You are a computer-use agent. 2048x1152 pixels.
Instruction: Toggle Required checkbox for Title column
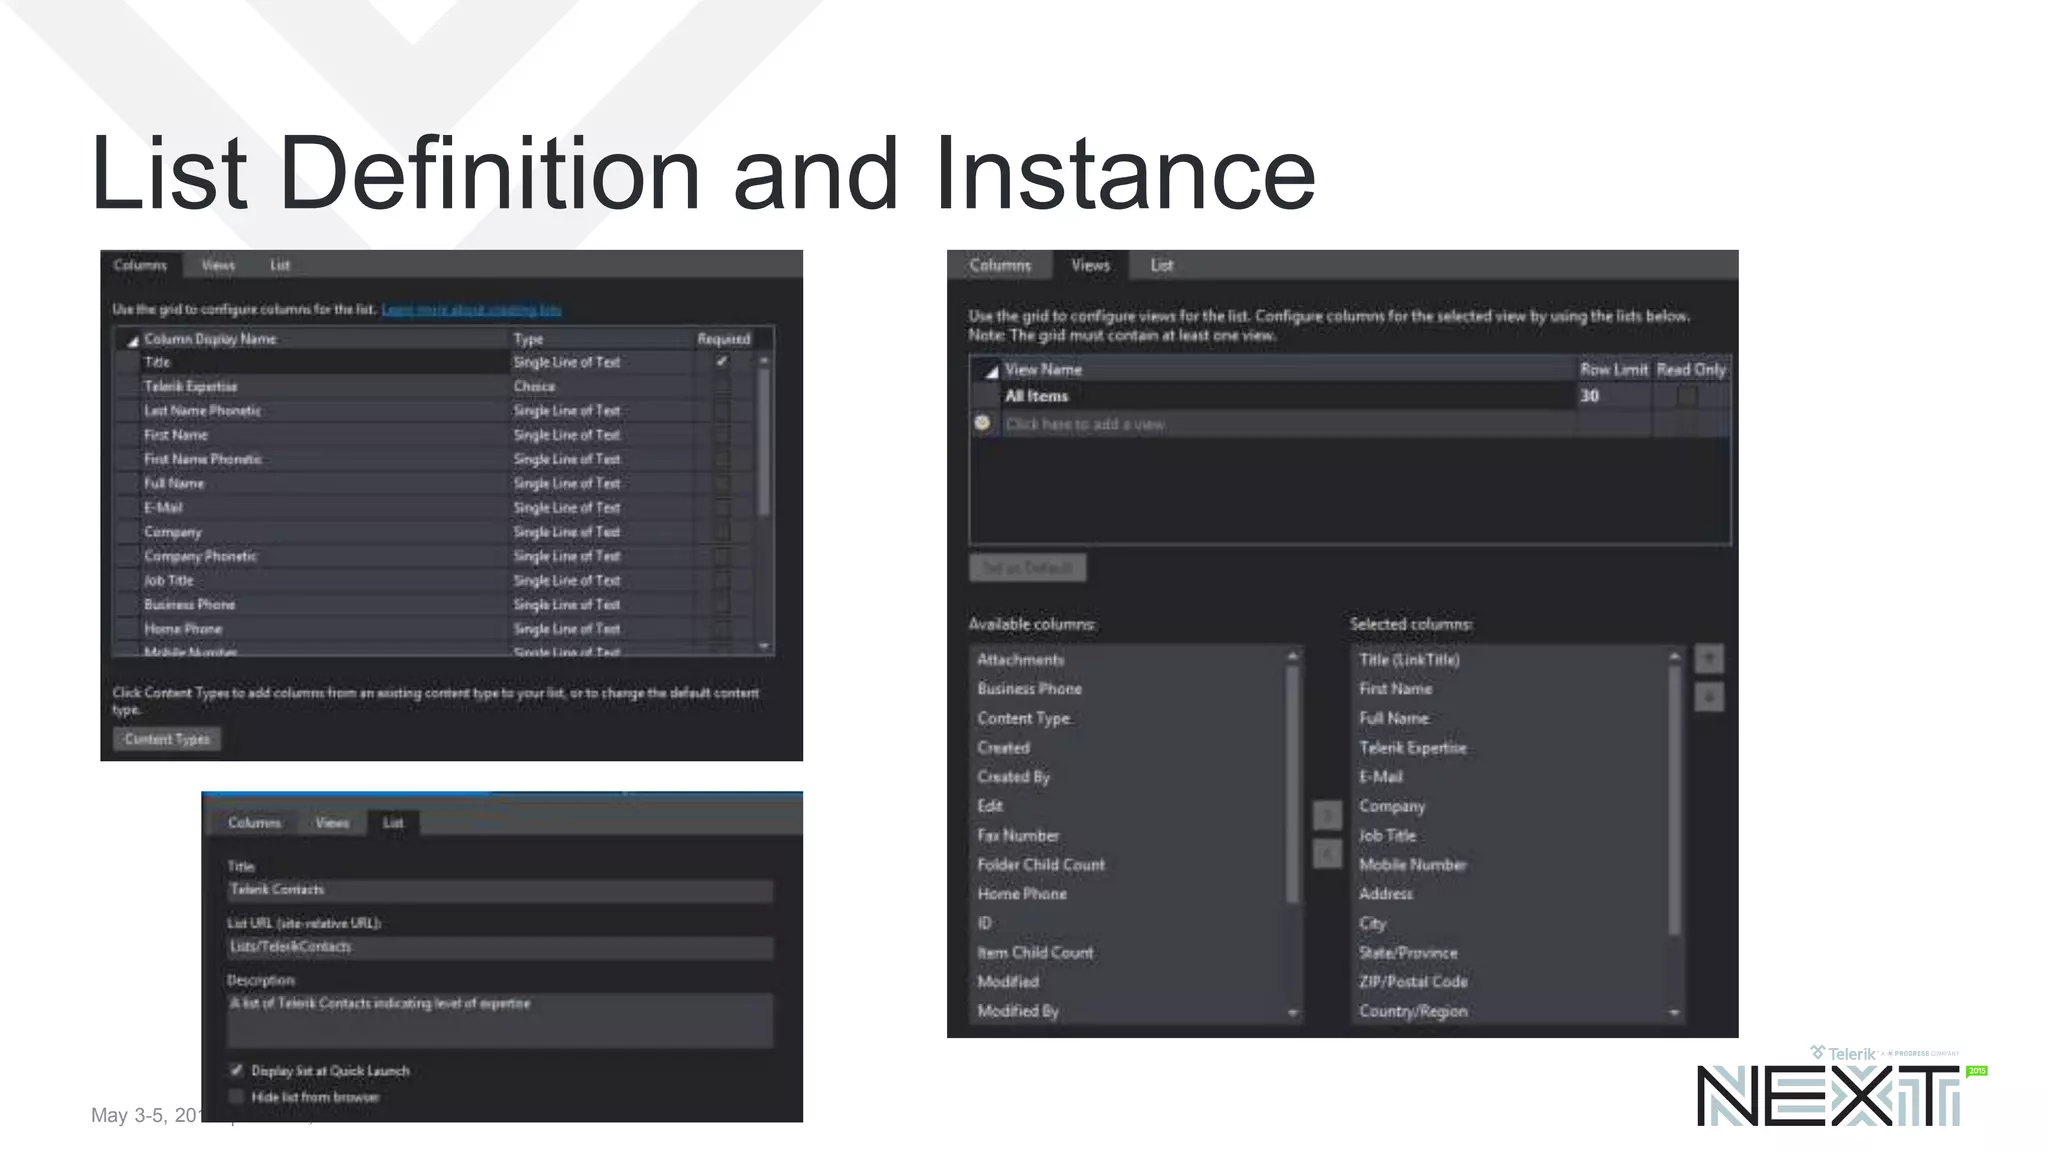click(x=722, y=362)
